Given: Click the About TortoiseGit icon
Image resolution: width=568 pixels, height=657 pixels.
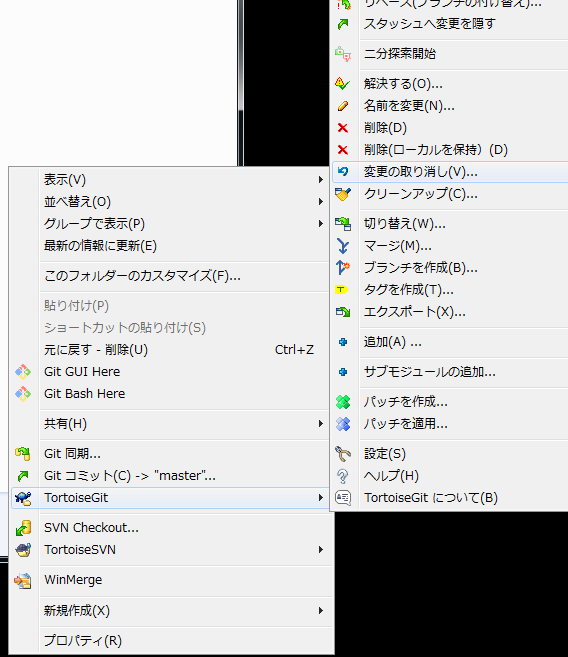Looking at the screenshot, I should [343, 498].
